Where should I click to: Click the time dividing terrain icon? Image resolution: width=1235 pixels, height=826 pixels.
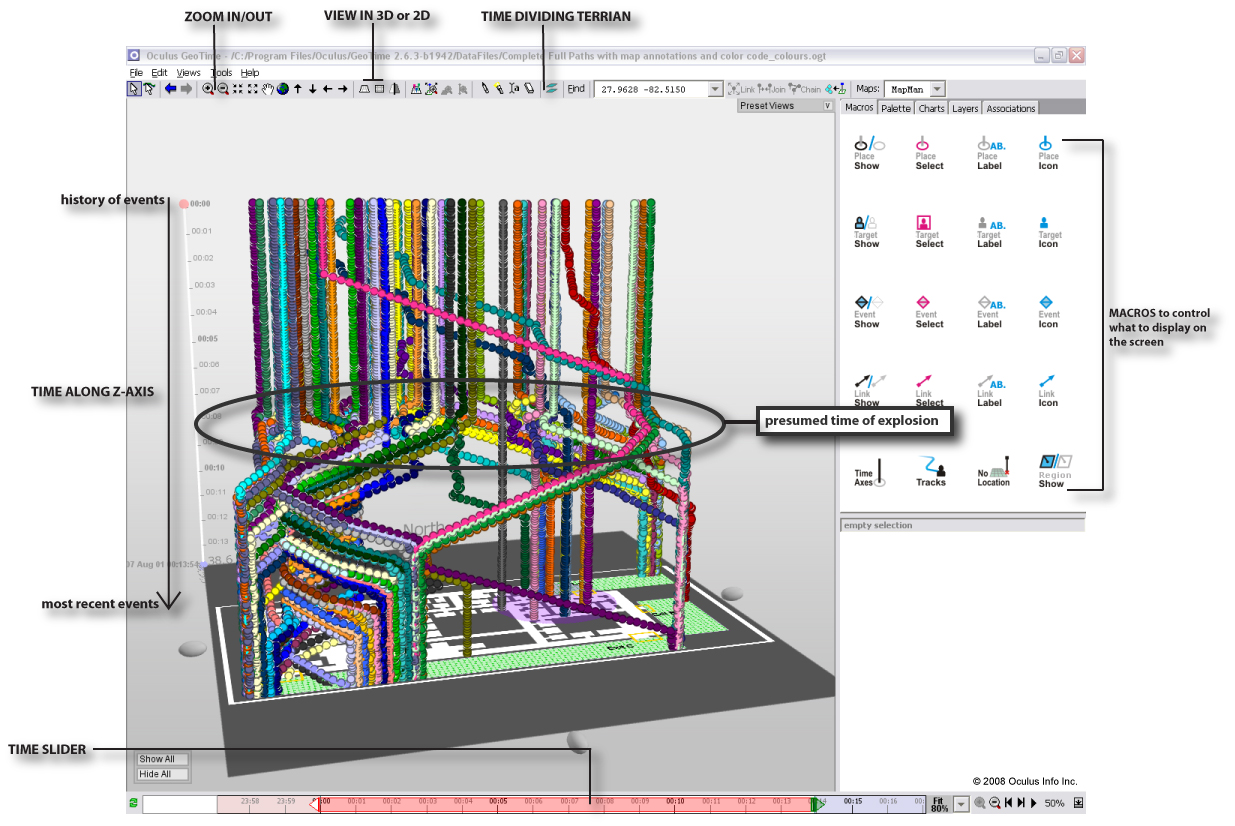coord(551,88)
